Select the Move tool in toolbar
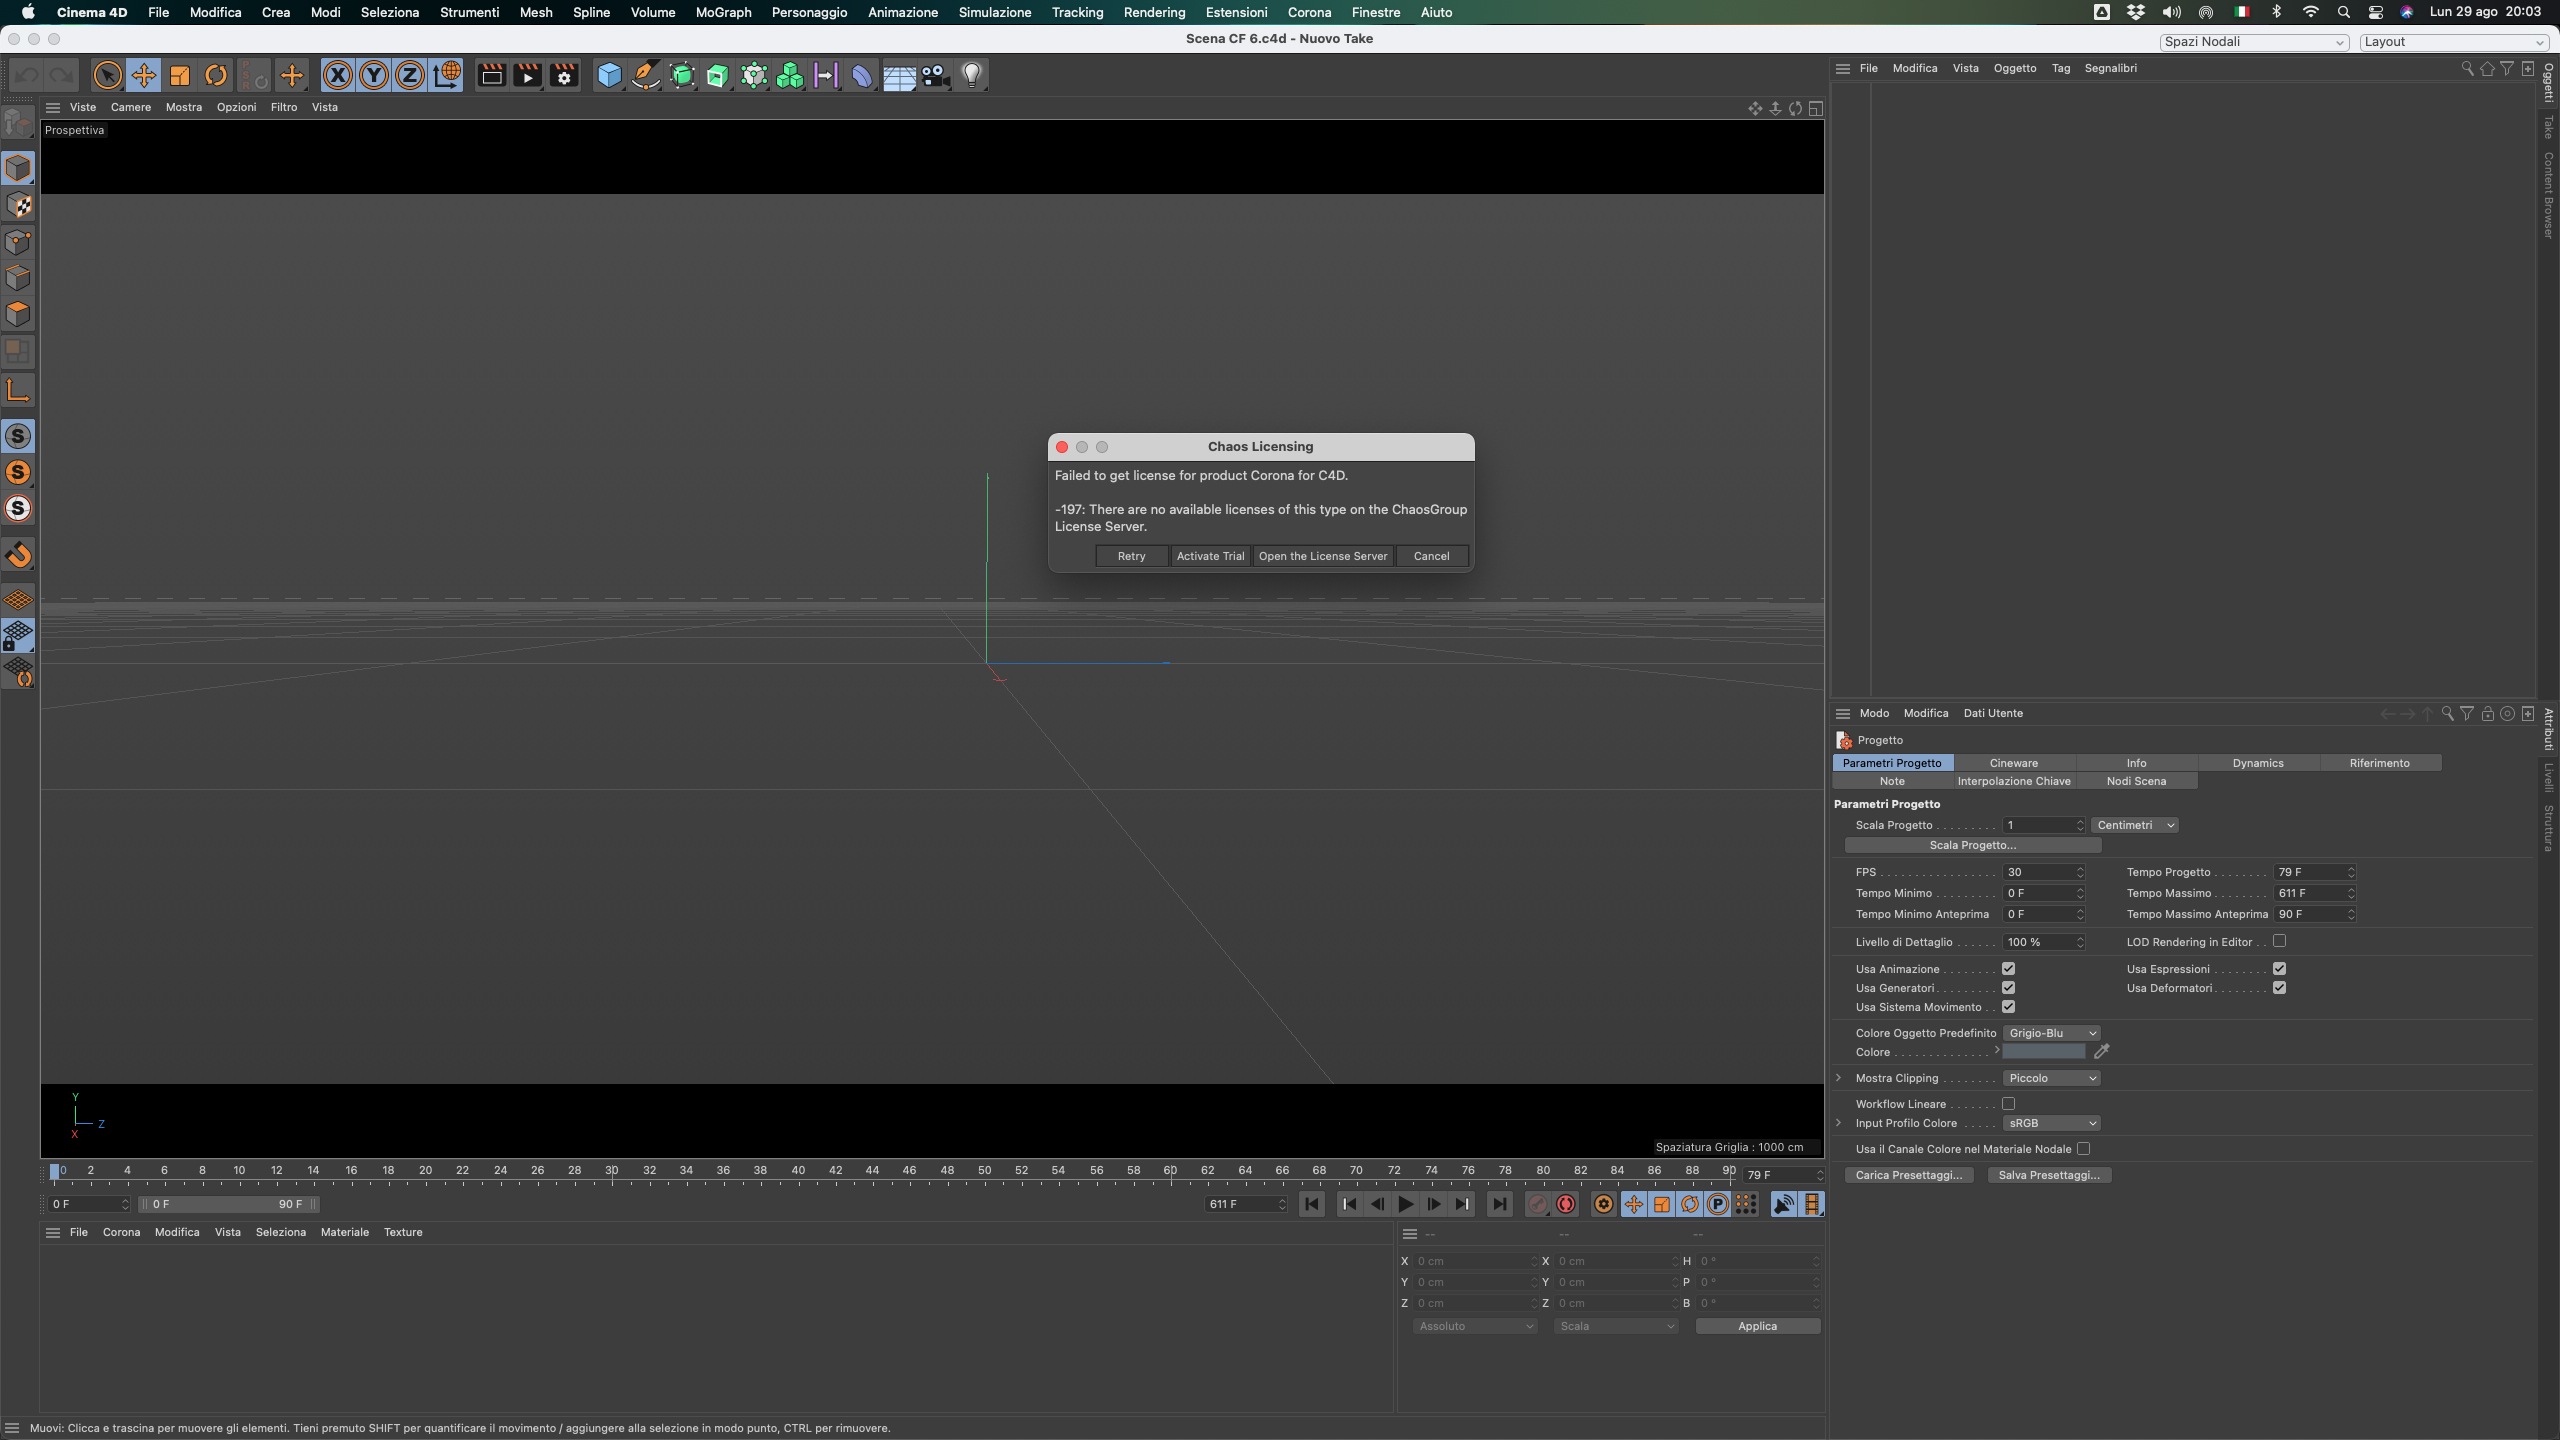This screenshot has height=1440, width=2560. pyautogui.click(x=143, y=75)
